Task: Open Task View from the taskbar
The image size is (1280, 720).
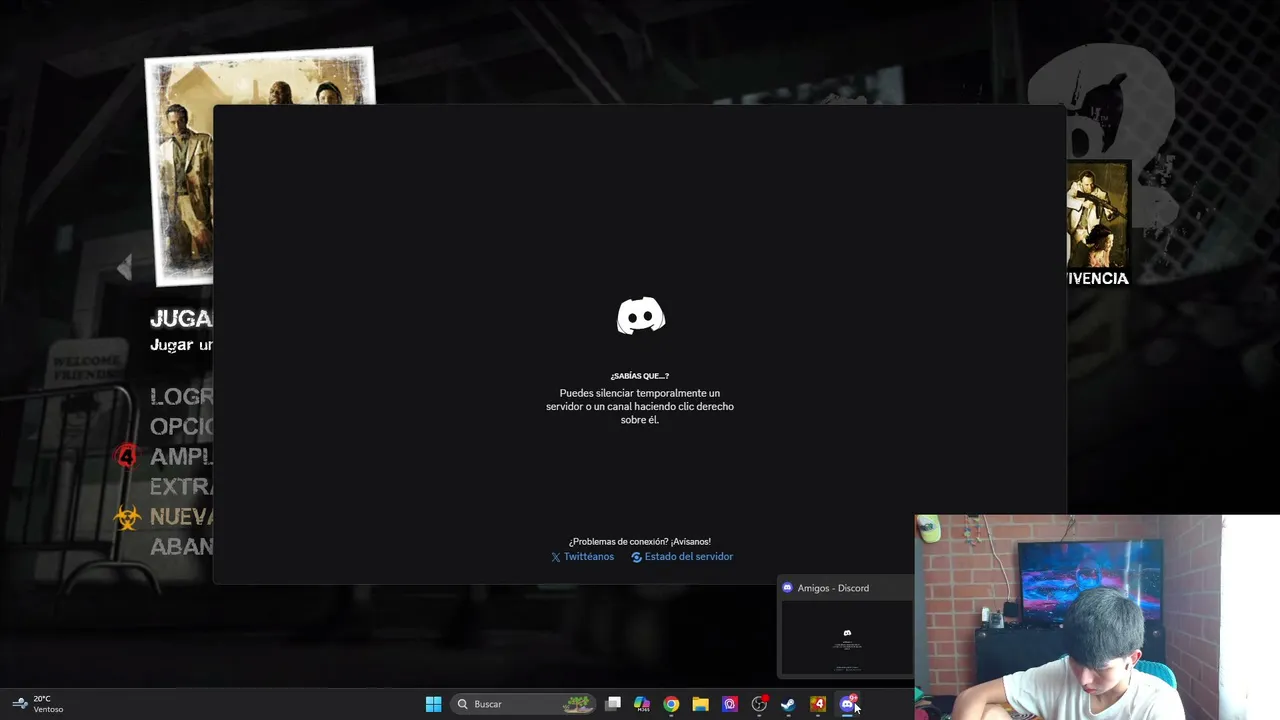Action: pyautogui.click(x=613, y=704)
